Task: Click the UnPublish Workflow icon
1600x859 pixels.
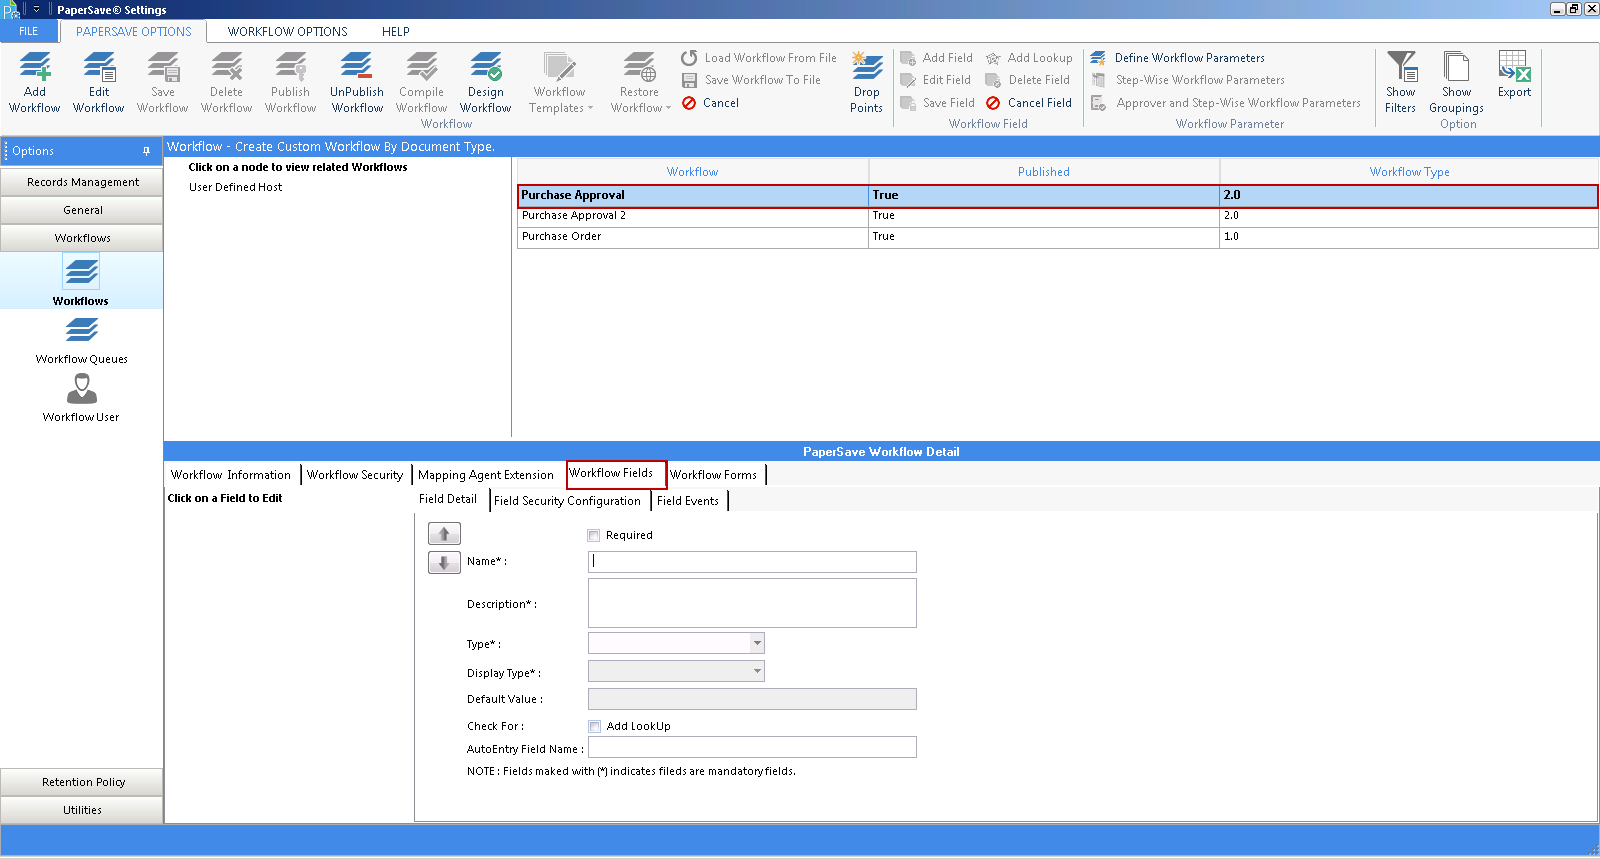Action: [x=357, y=82]
